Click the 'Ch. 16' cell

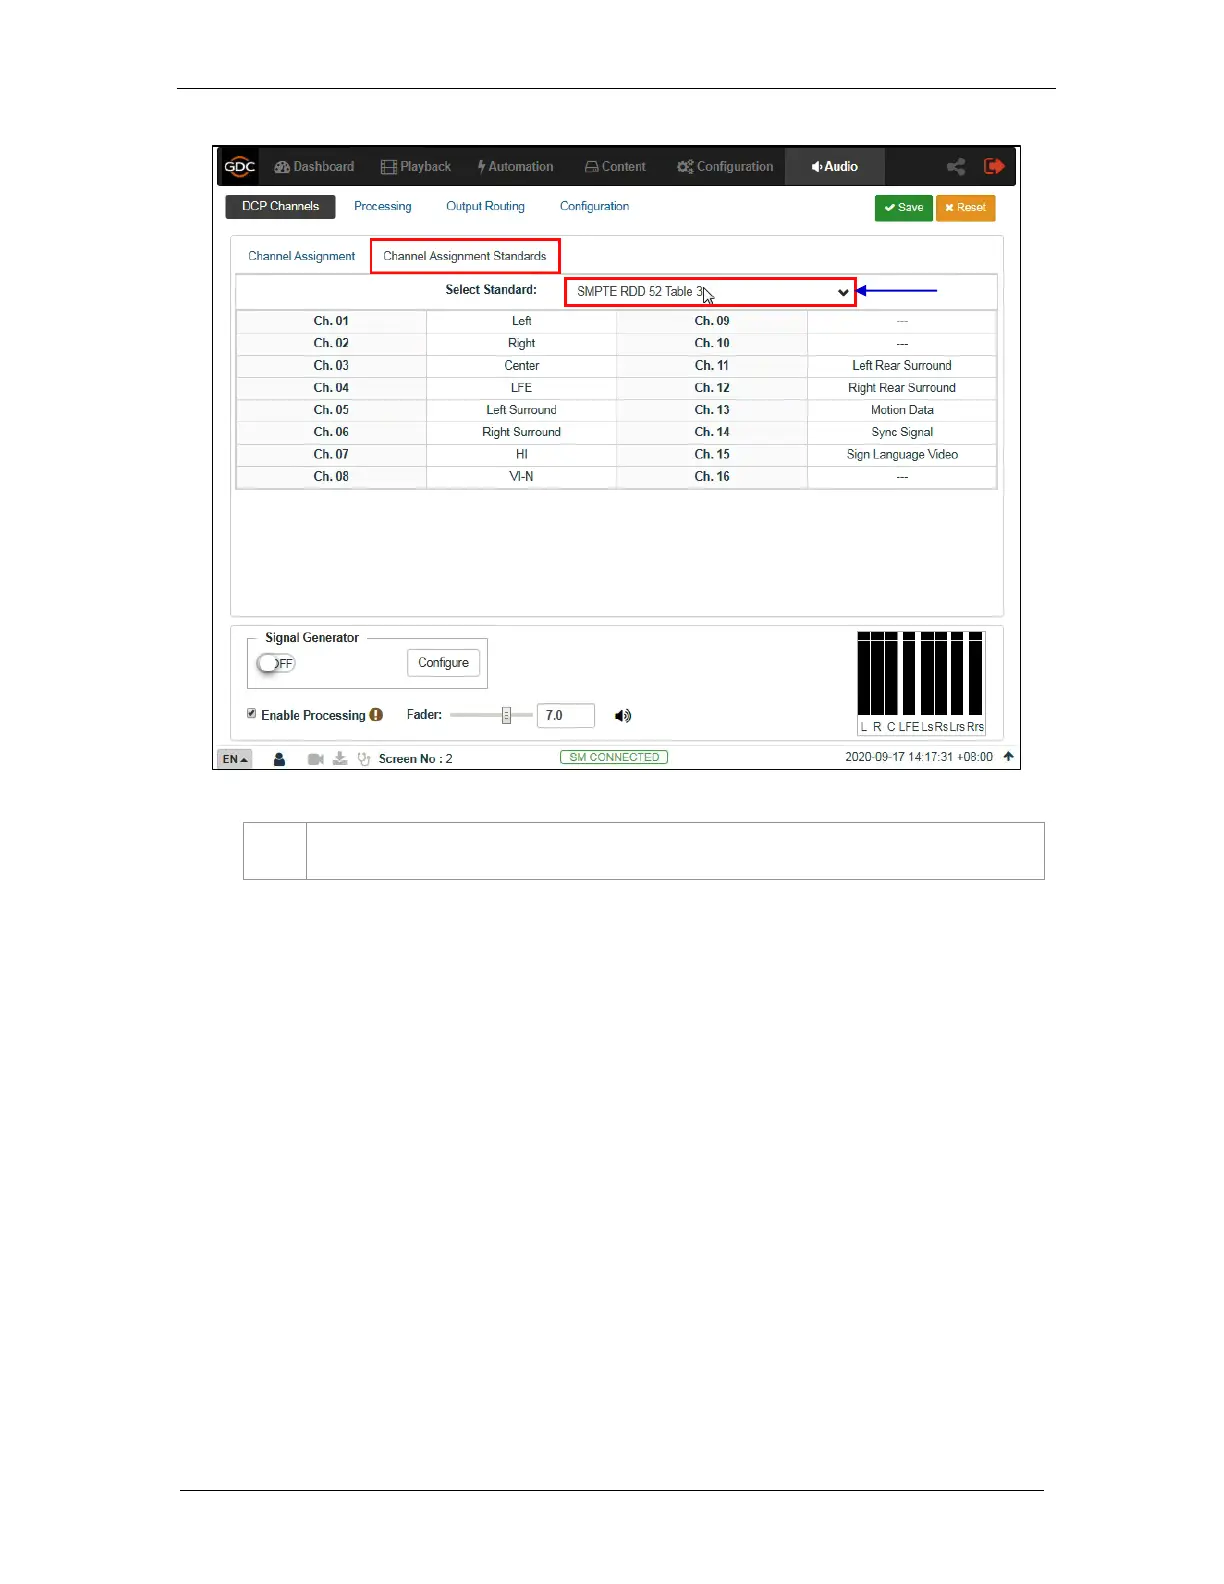(x=712, y=477)
